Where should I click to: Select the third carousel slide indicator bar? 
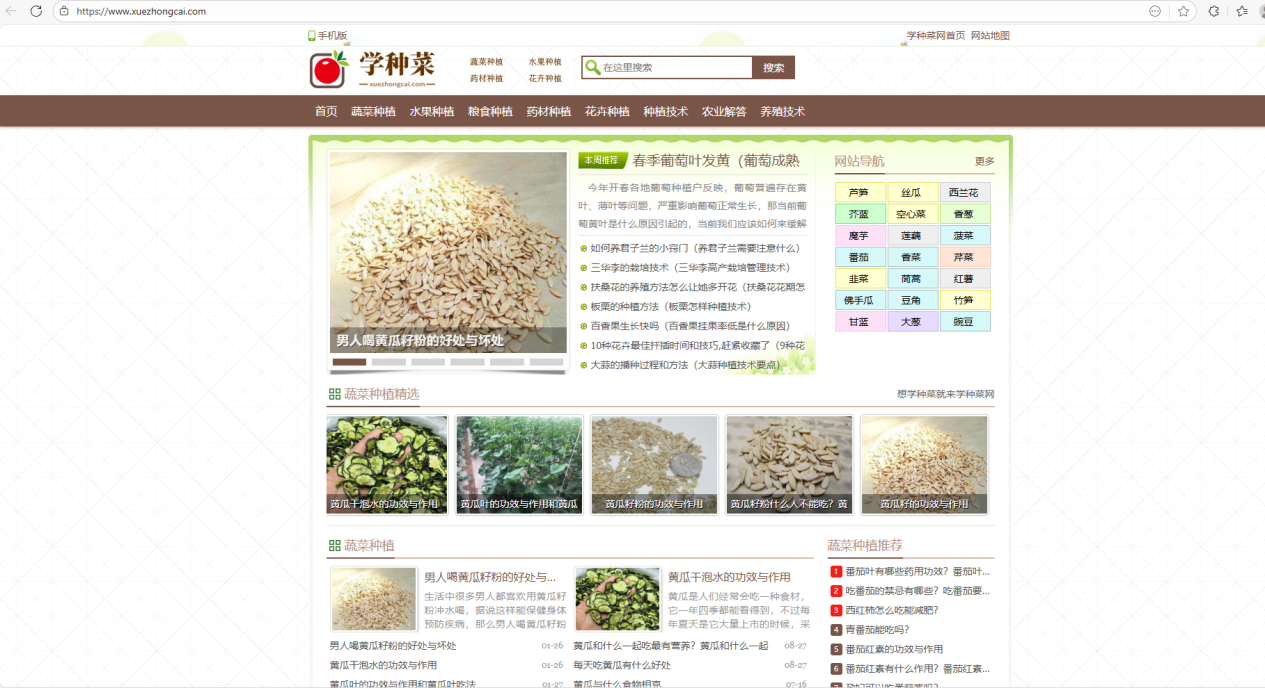click(428, 362)
